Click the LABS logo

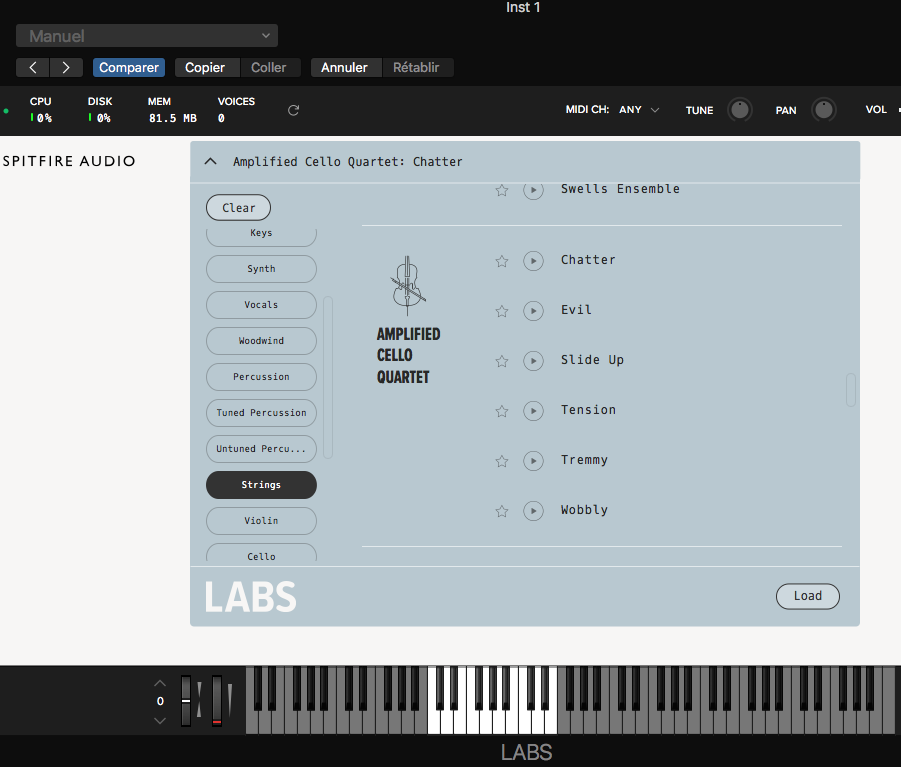251,596
